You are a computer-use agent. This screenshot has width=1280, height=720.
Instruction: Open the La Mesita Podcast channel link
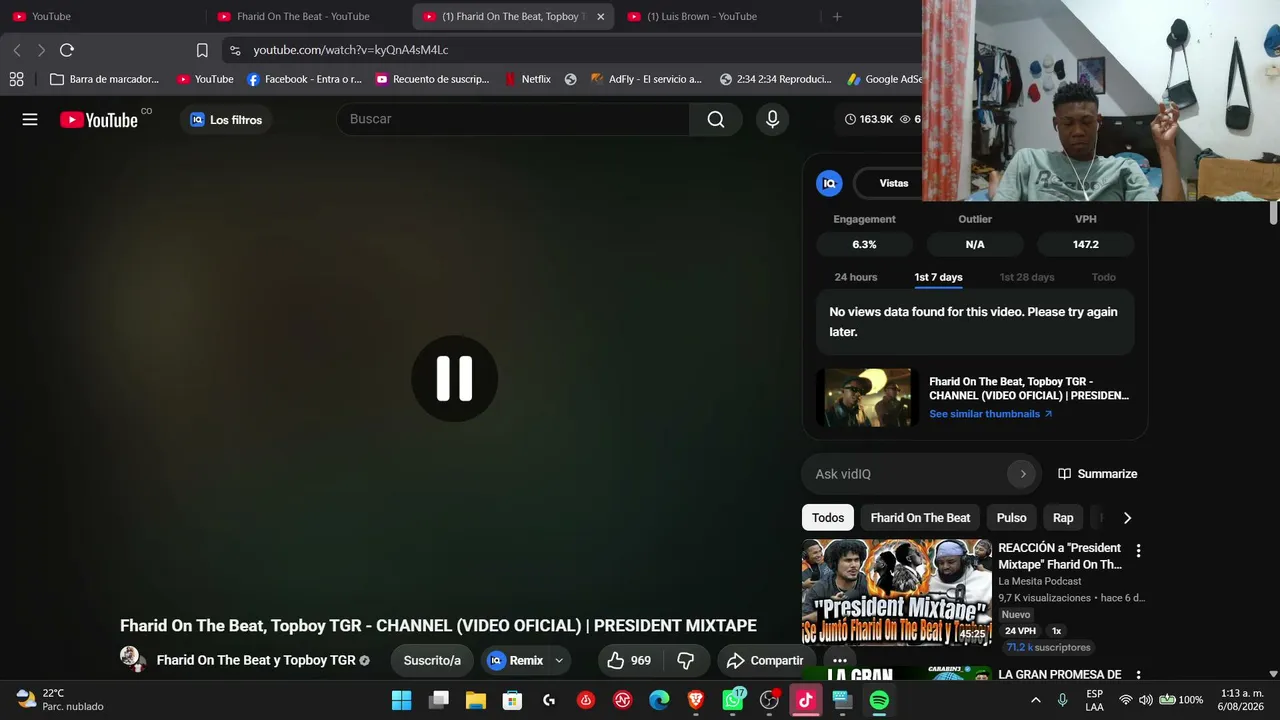click(x=1039, y=581)
